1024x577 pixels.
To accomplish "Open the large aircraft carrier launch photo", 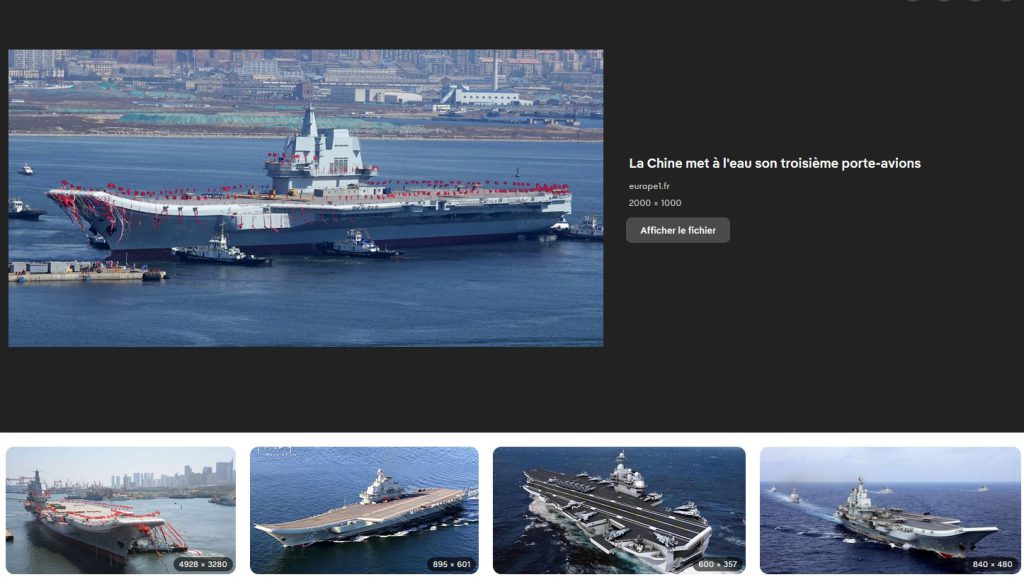I will point(306,198).
